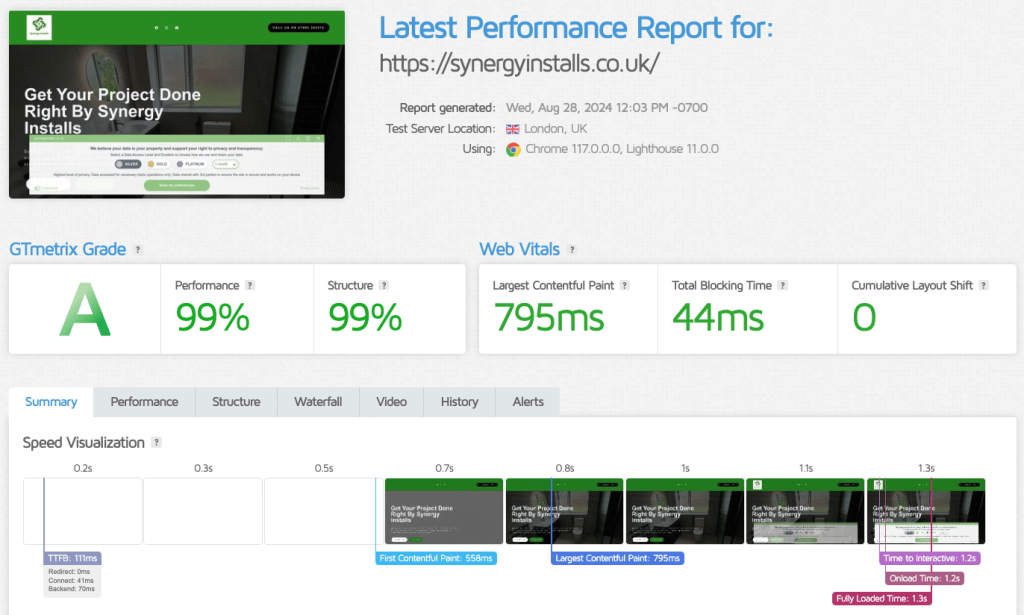
Task: Open the Web Vitals help icon
Action: click(572, 249)
